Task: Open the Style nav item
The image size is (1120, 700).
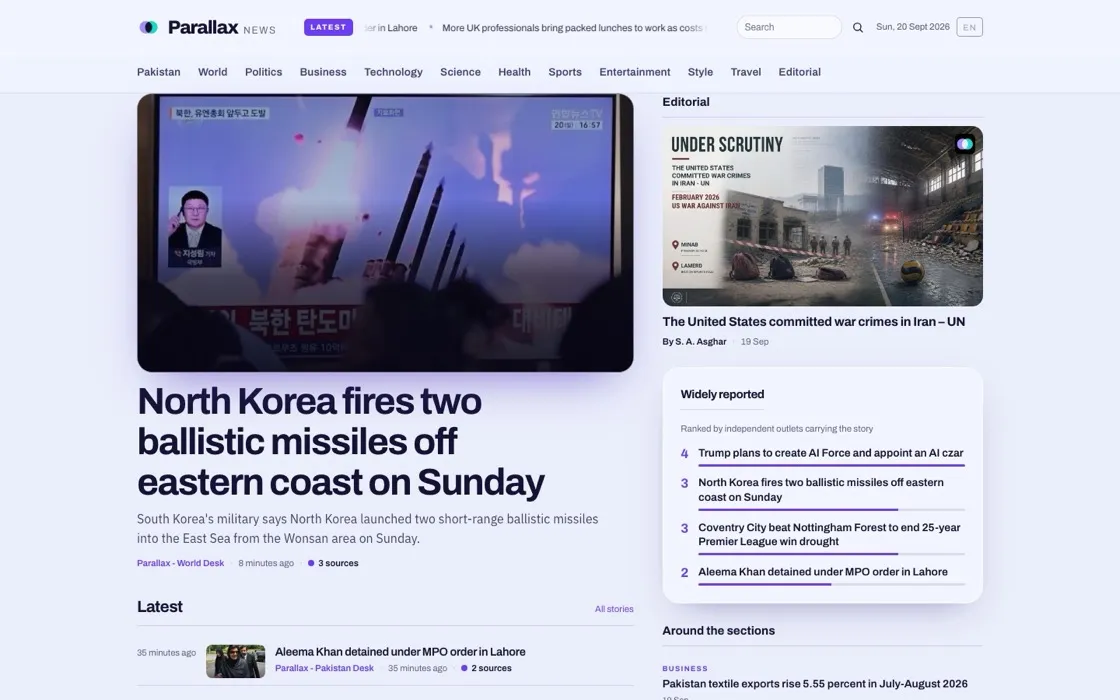Action: 700,72
